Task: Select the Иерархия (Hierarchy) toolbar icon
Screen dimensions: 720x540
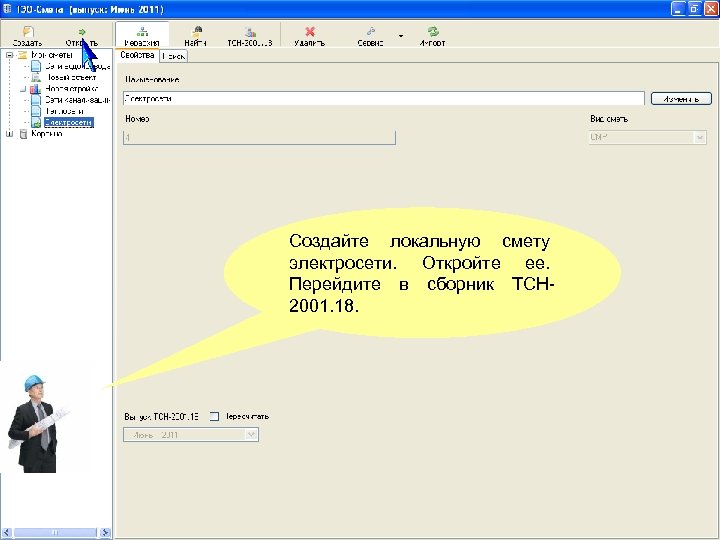Action: pos(141,32)
